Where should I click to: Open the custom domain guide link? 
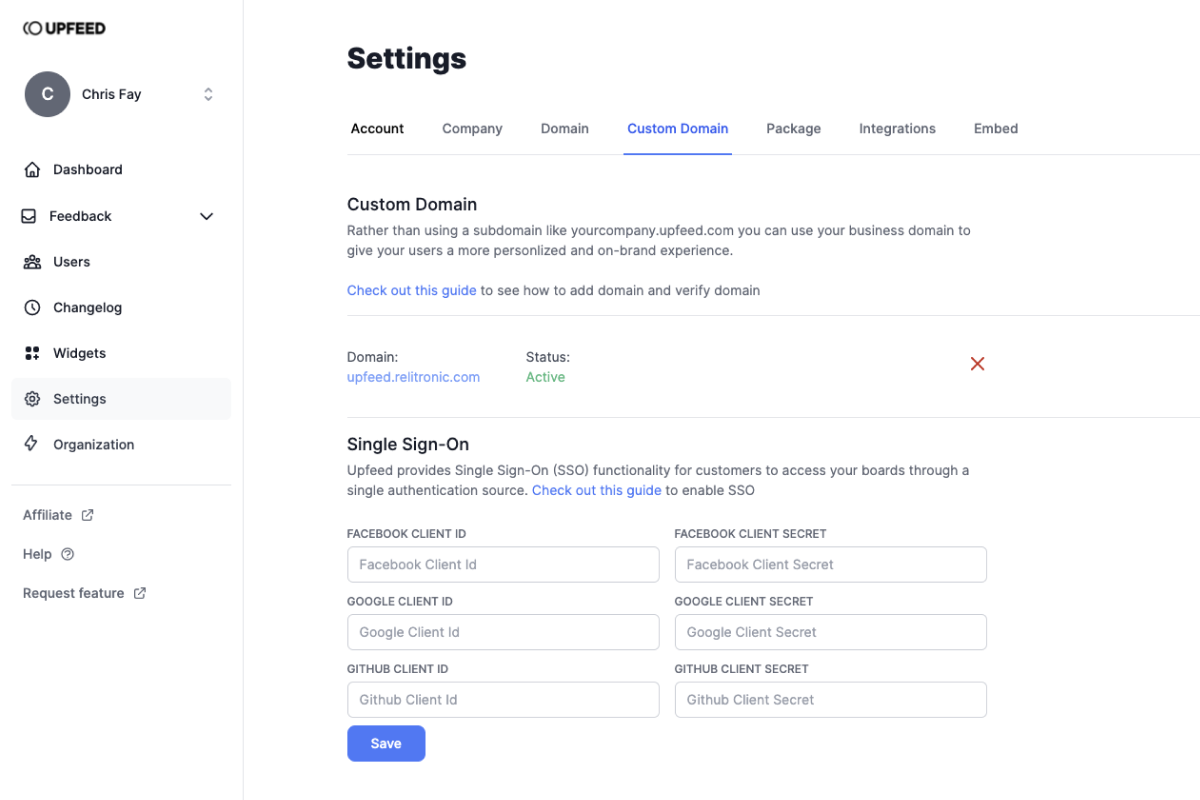pos(412,290)
